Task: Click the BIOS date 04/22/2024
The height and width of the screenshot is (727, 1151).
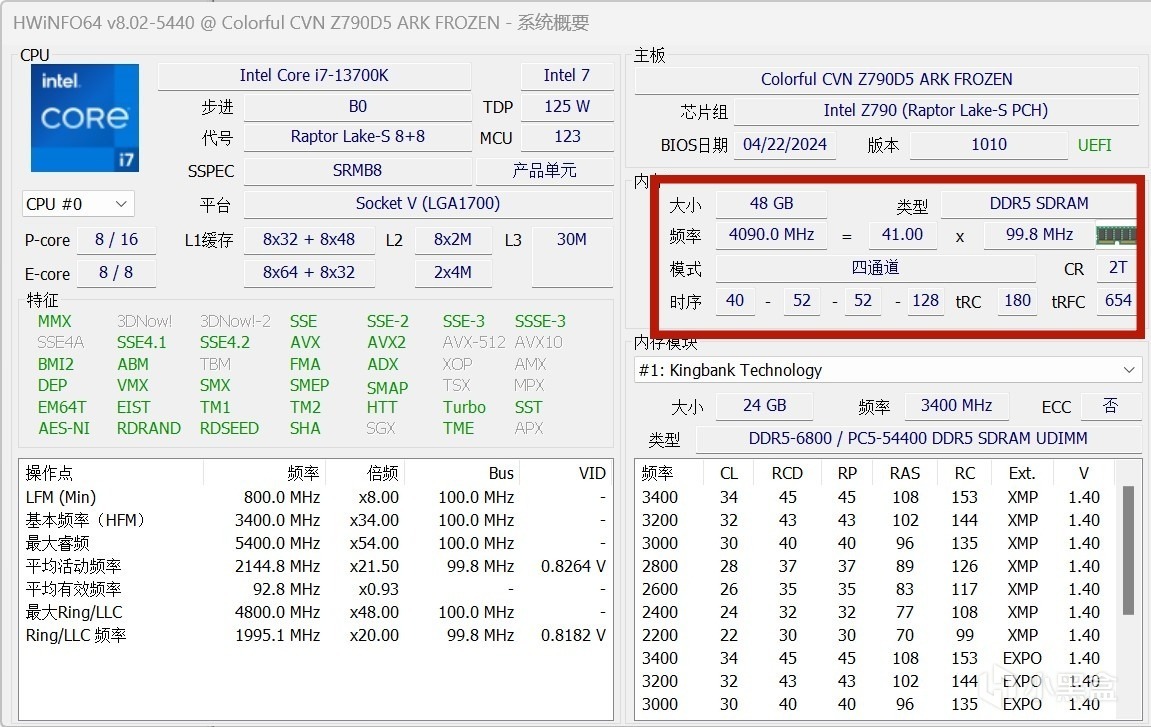Action: pyautogui.click(x=785, y=145)
